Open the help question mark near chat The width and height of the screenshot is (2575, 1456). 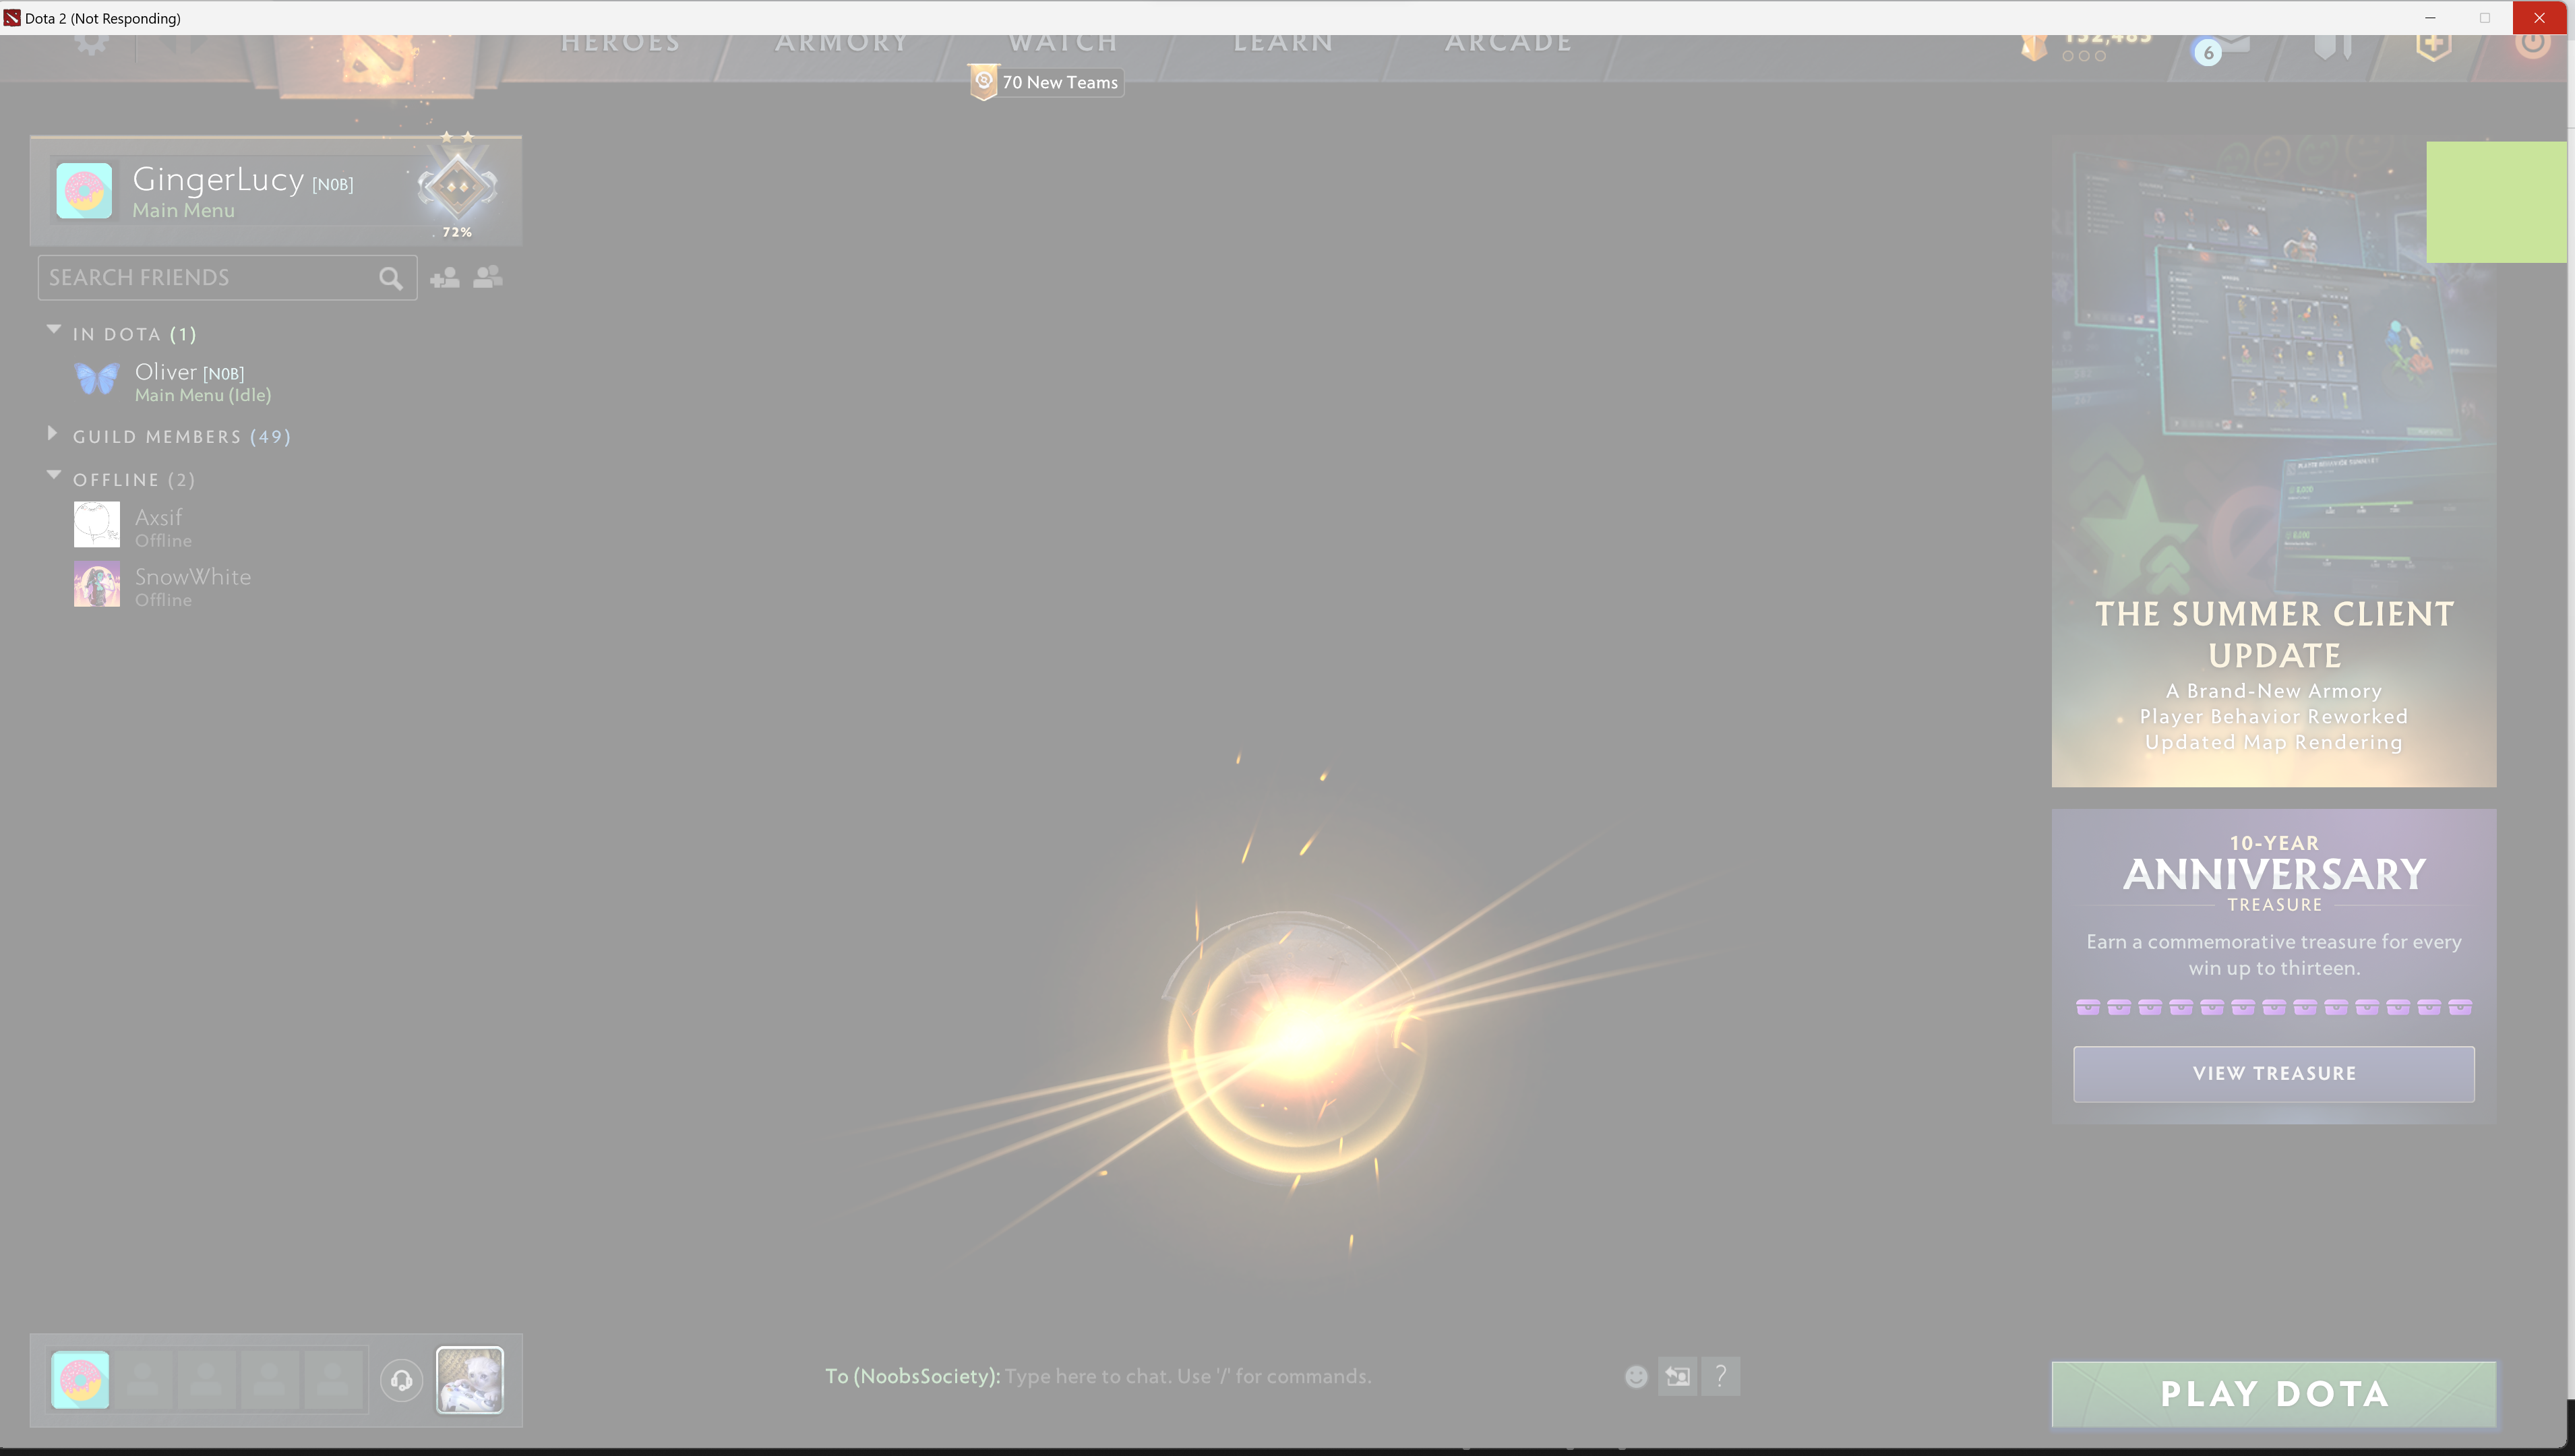pyautogui.click(x=1721, y=1376)
